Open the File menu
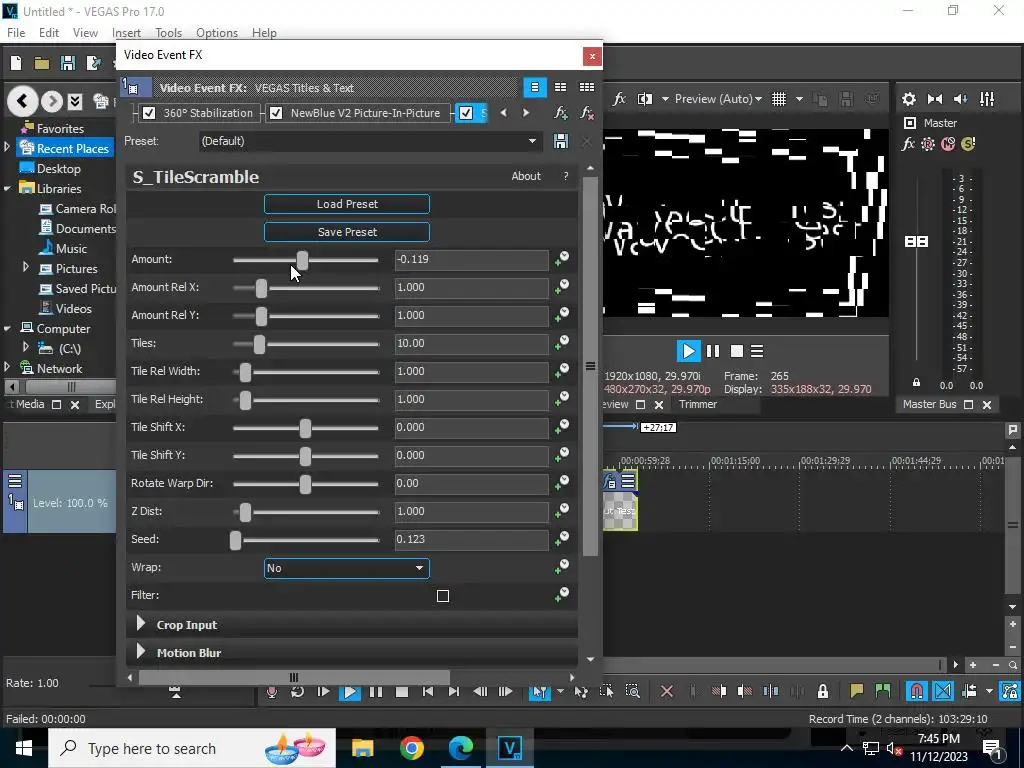 pos(16,33)
